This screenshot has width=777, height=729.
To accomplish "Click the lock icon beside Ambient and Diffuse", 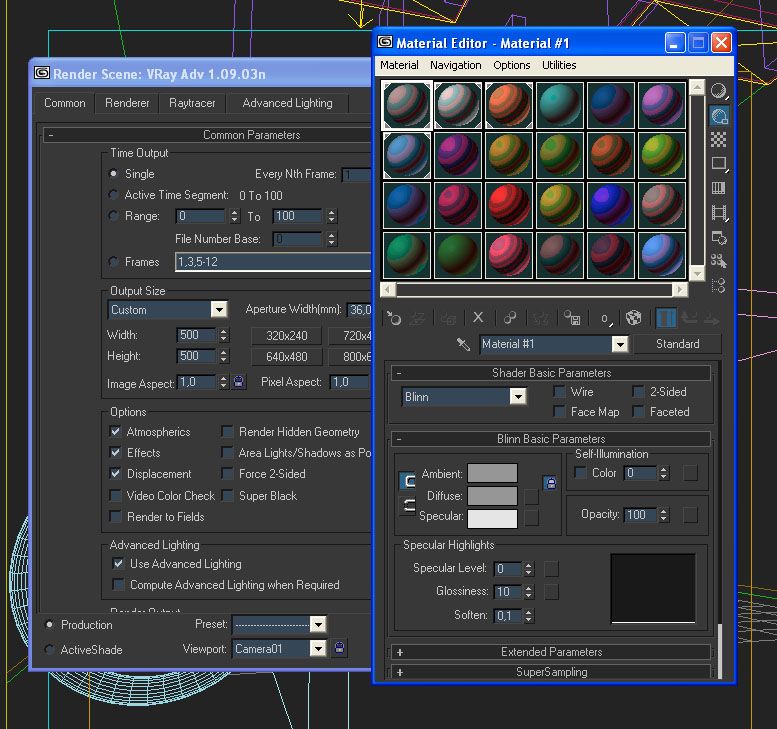I will [550, 483].
